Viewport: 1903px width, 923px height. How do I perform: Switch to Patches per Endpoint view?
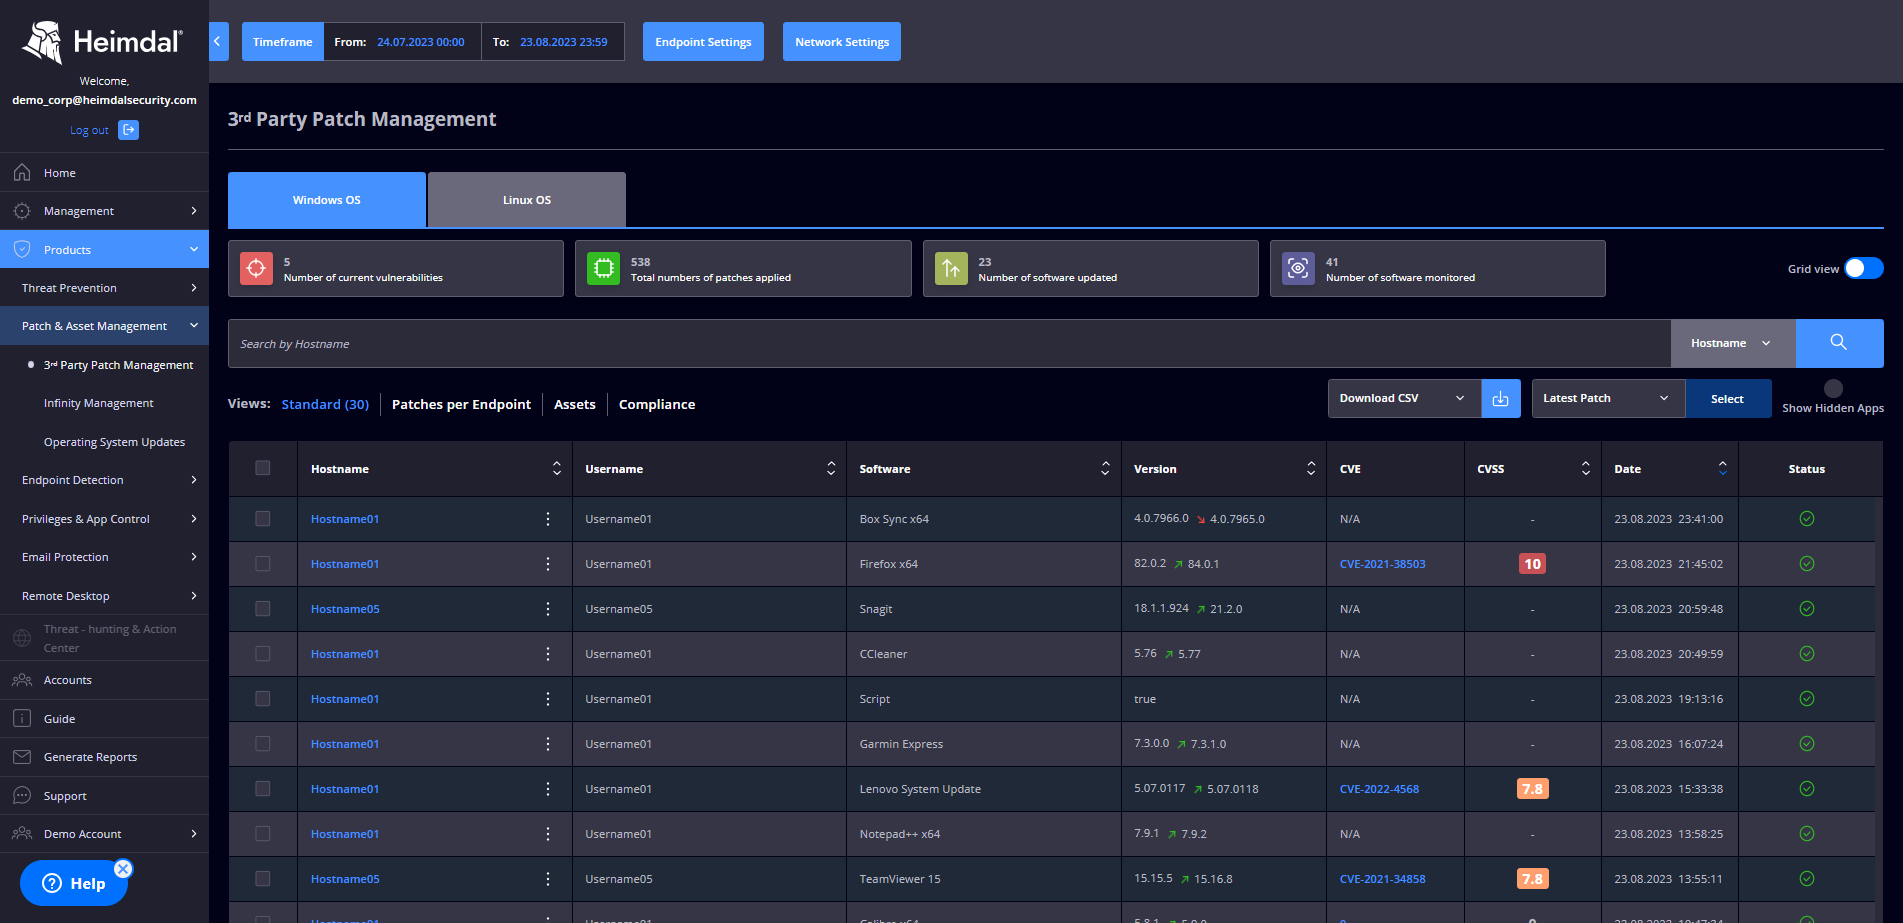click(x=461, y=404)
